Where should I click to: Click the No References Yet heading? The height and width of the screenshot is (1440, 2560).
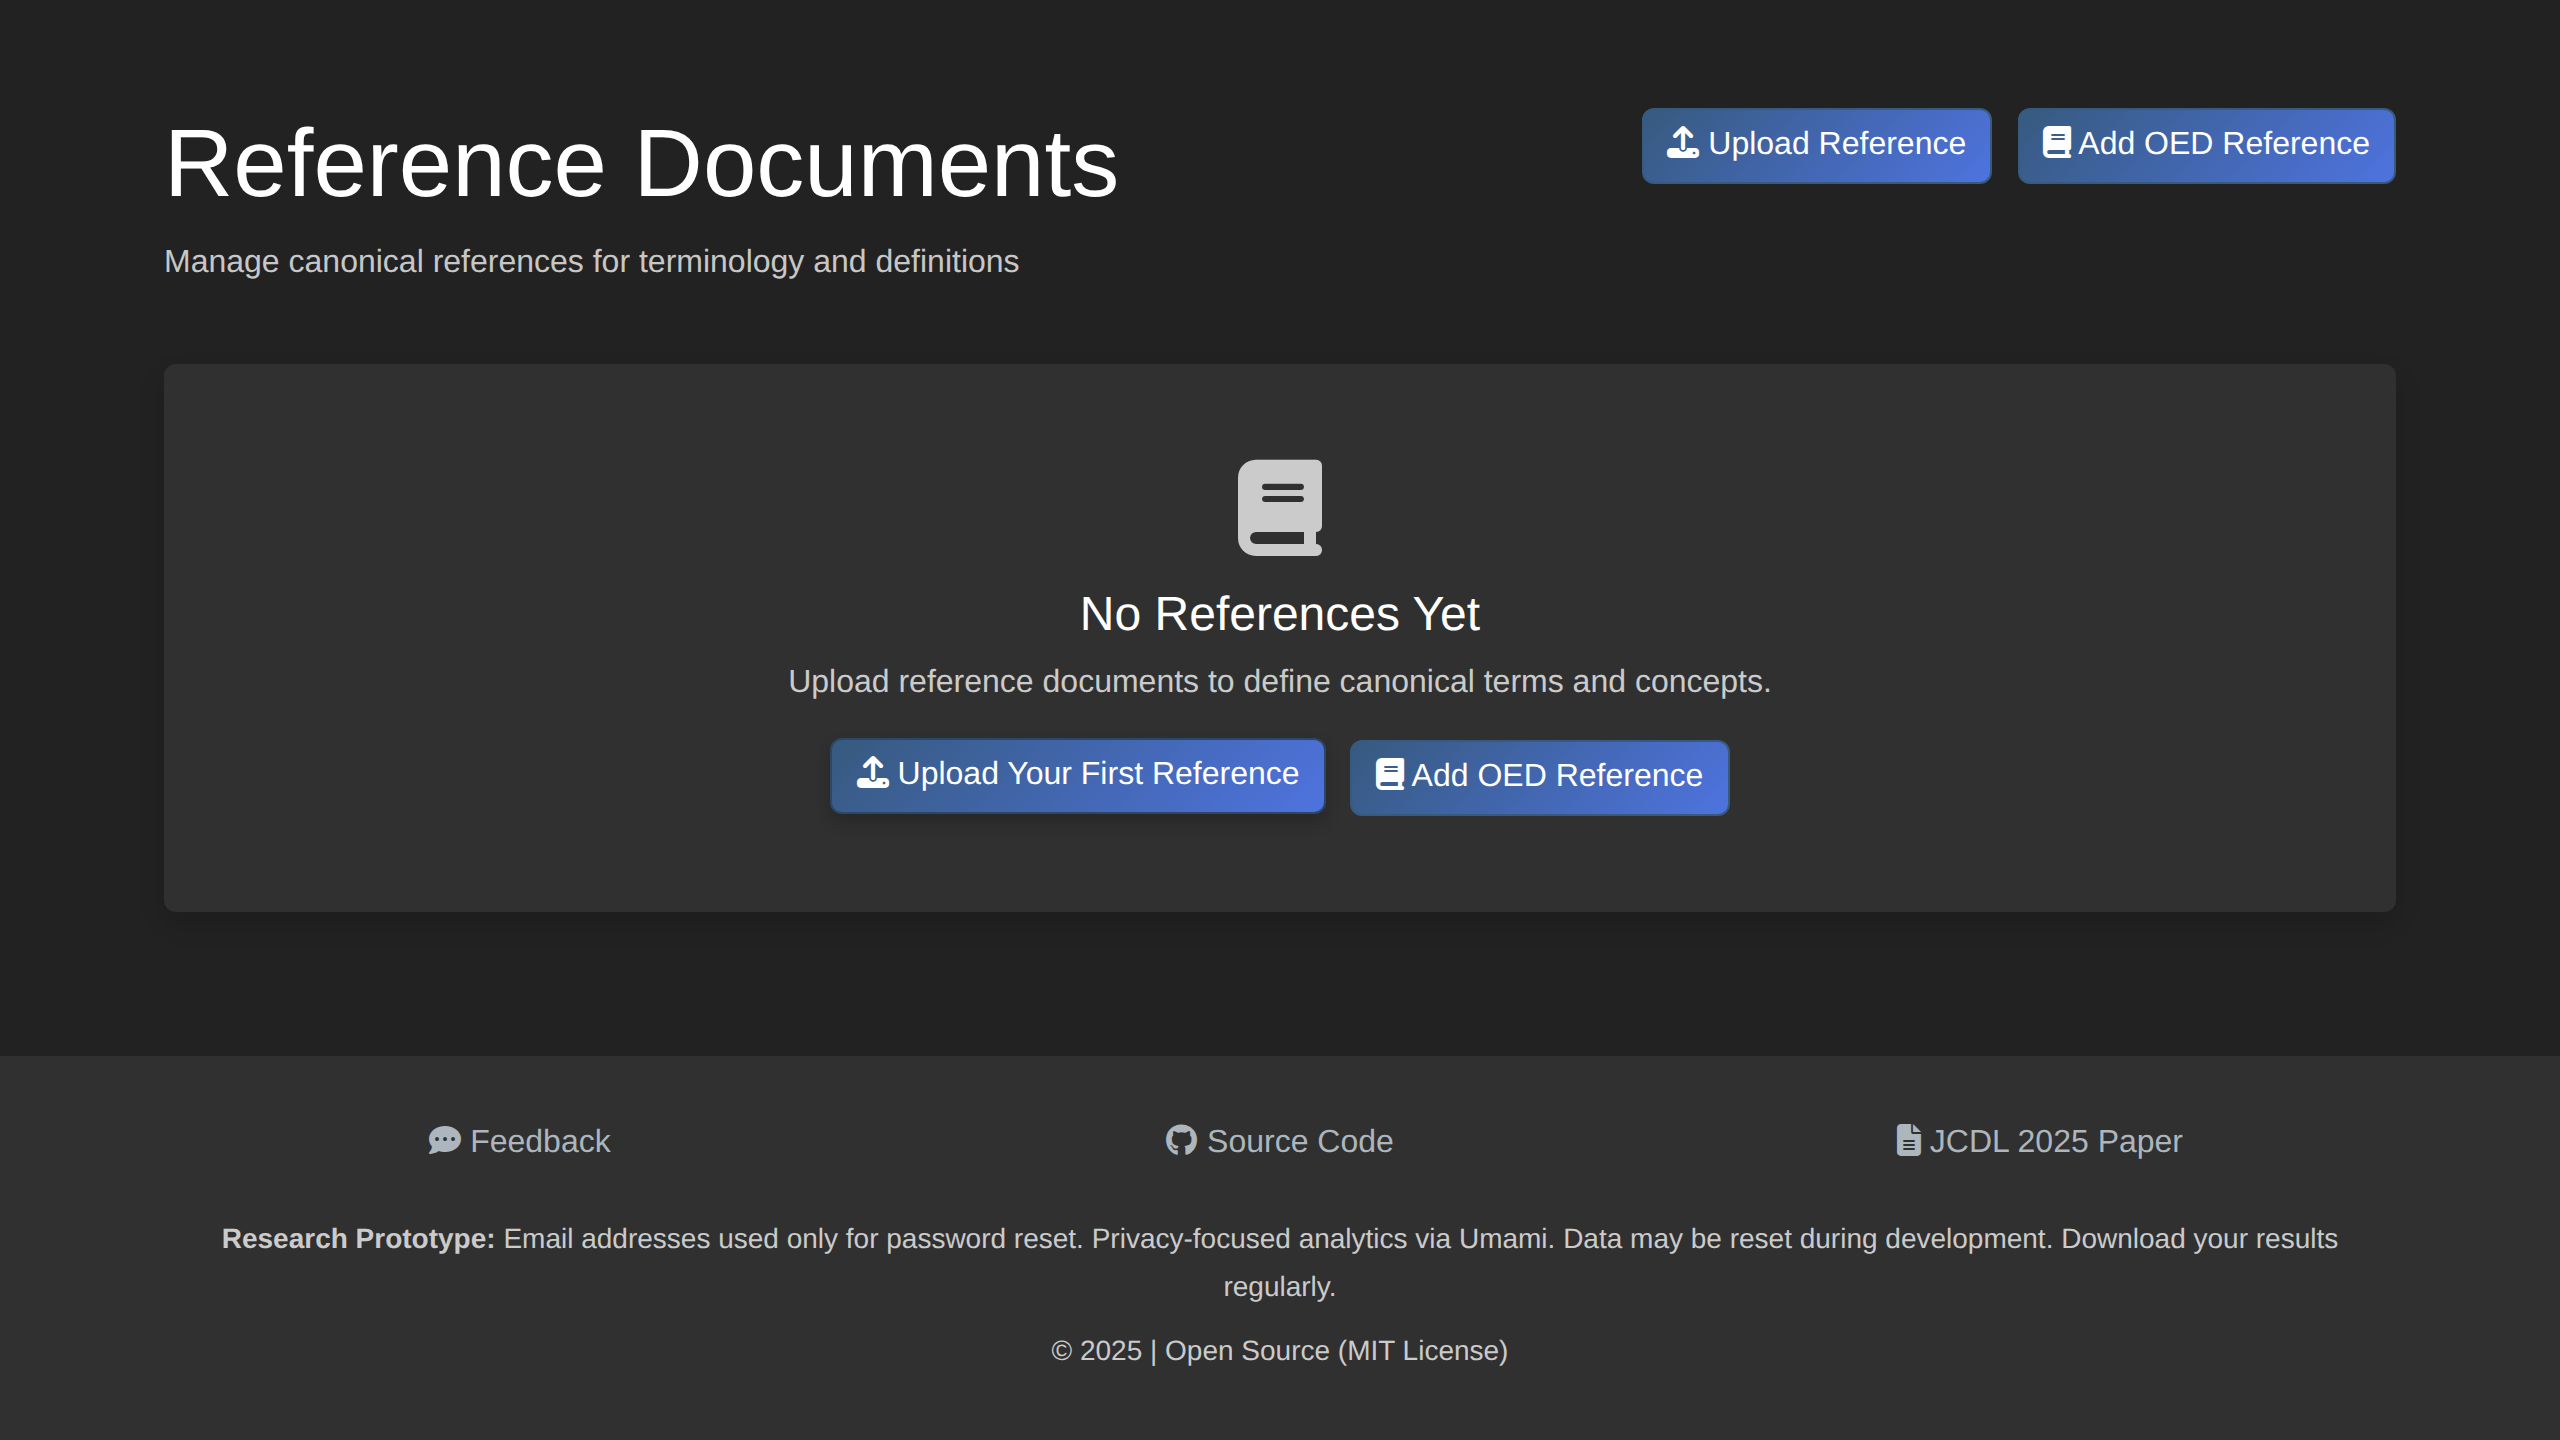click(x=1279, y=614)
